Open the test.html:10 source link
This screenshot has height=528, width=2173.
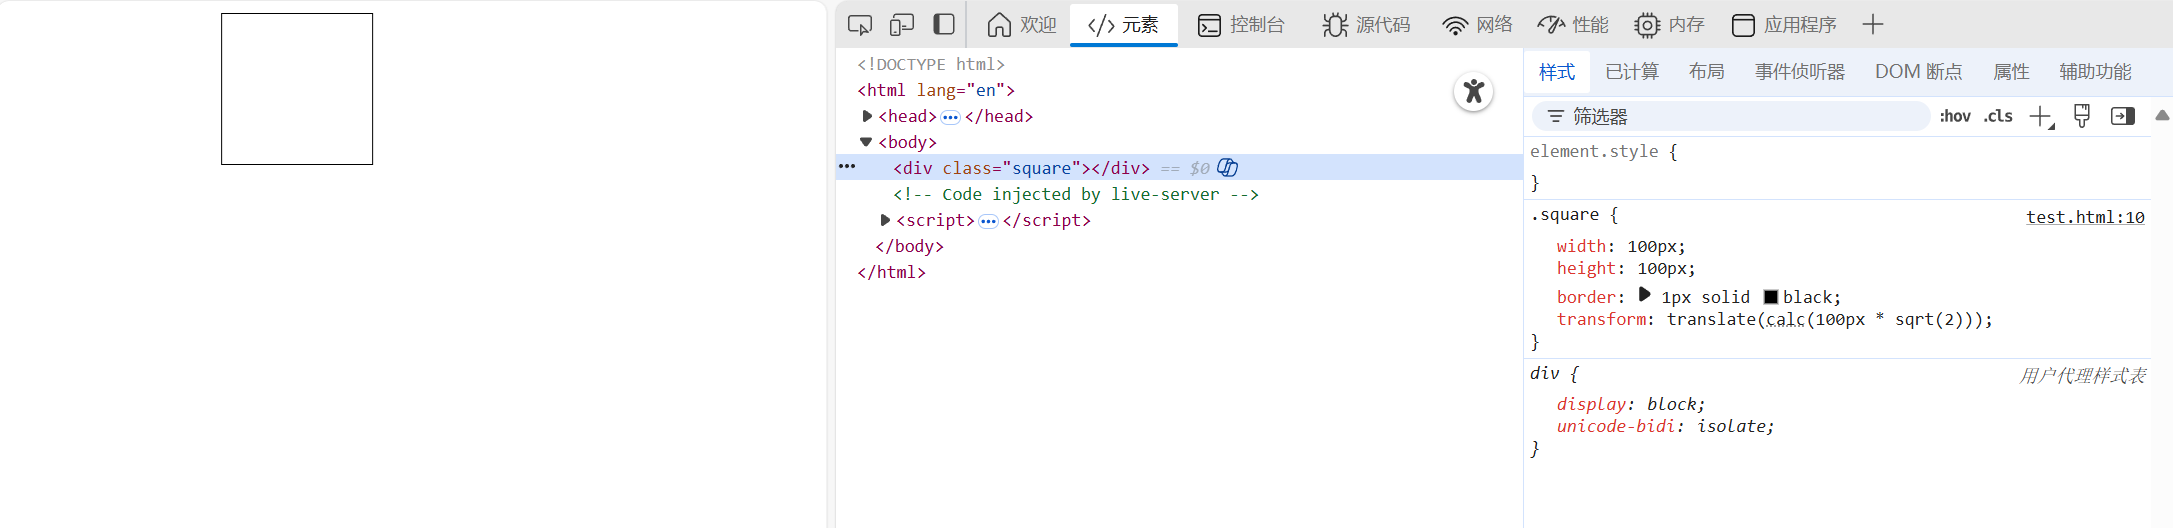pos(2085,217)
